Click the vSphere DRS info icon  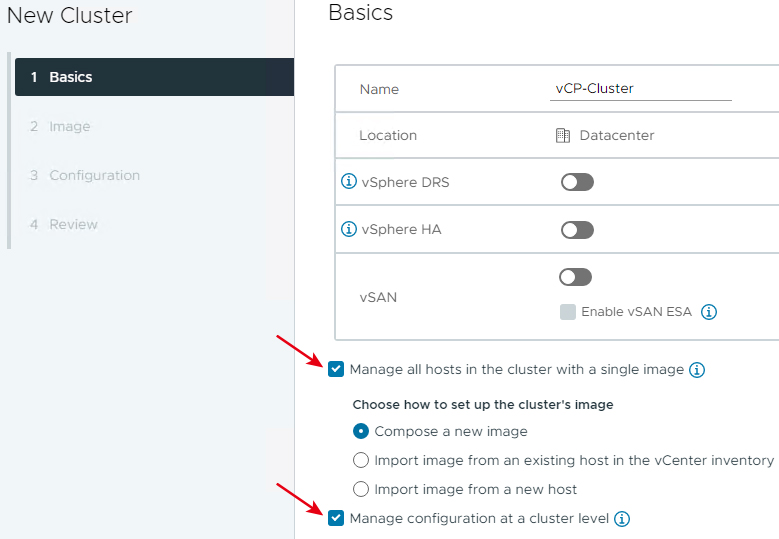(x=349, y=182)
